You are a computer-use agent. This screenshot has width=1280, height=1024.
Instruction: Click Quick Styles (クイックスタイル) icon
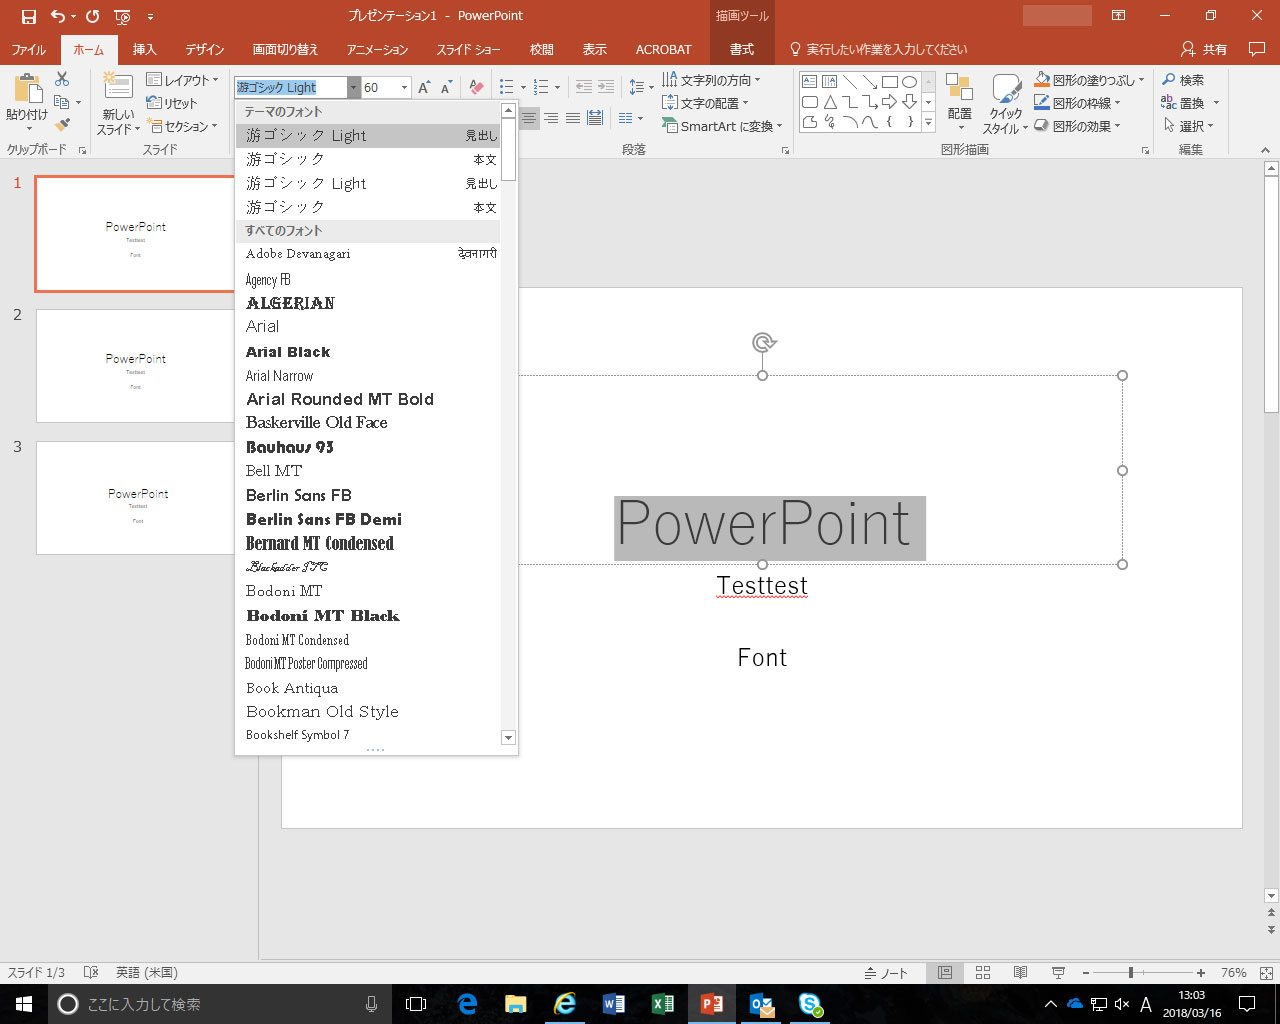pyautogui.click(x=1006, y=90)
